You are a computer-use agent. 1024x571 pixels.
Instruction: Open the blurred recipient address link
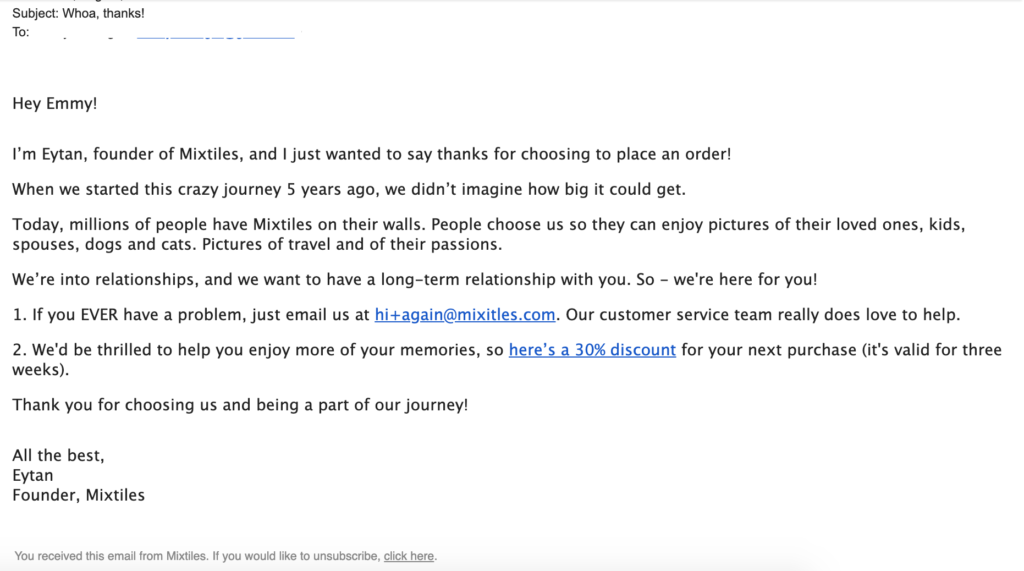[216, 34]
